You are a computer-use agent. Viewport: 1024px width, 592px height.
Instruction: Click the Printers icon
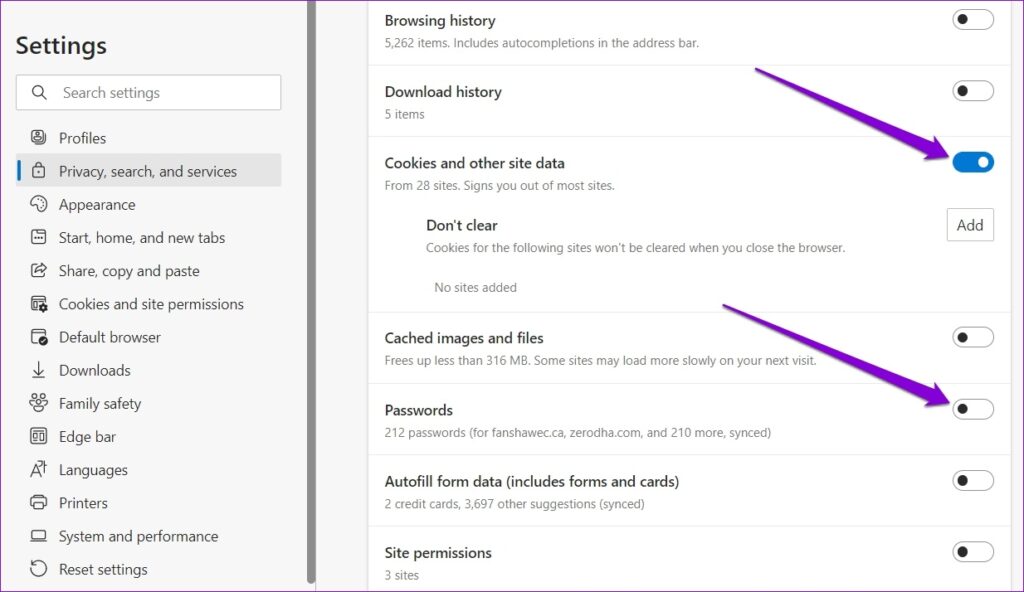tap(37, 502)
